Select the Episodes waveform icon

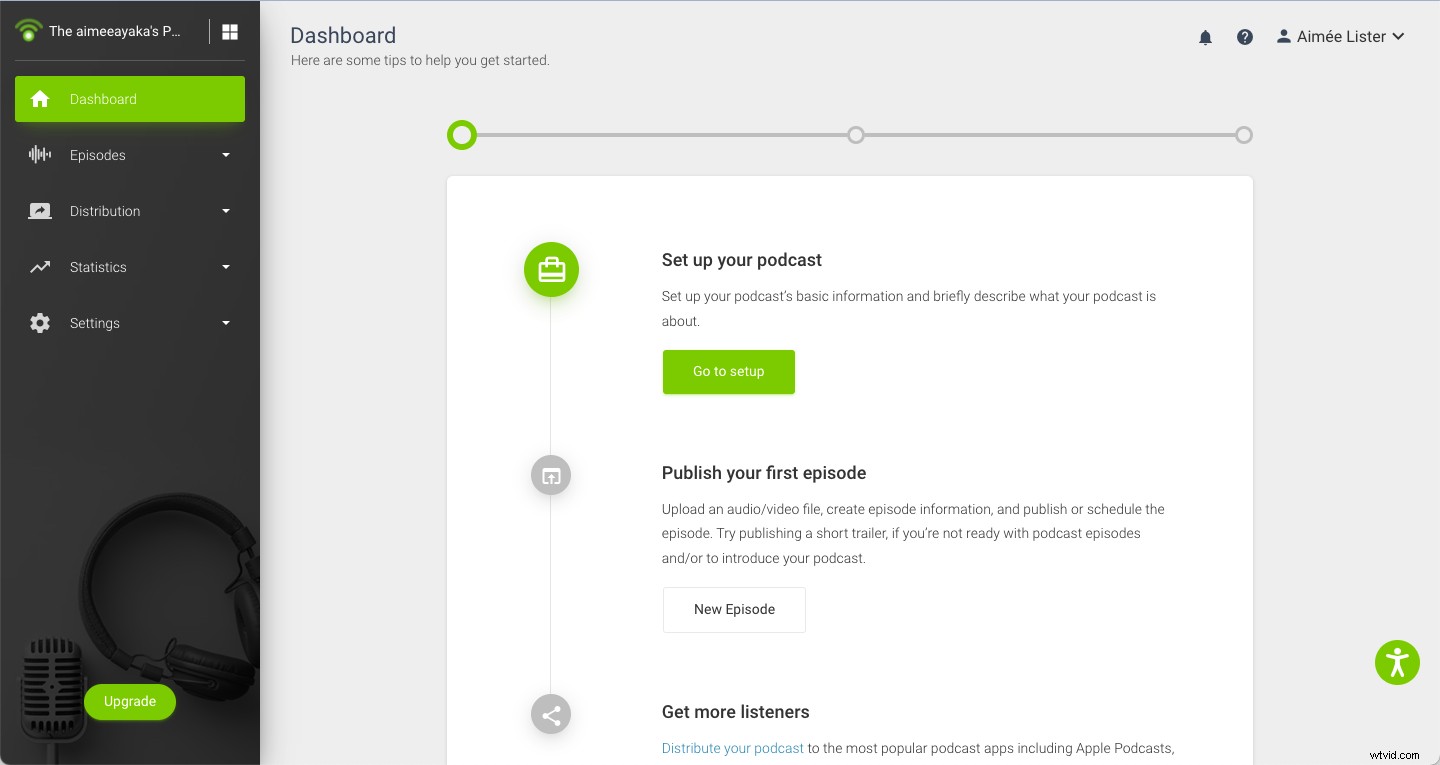click(x=39, y=155)
